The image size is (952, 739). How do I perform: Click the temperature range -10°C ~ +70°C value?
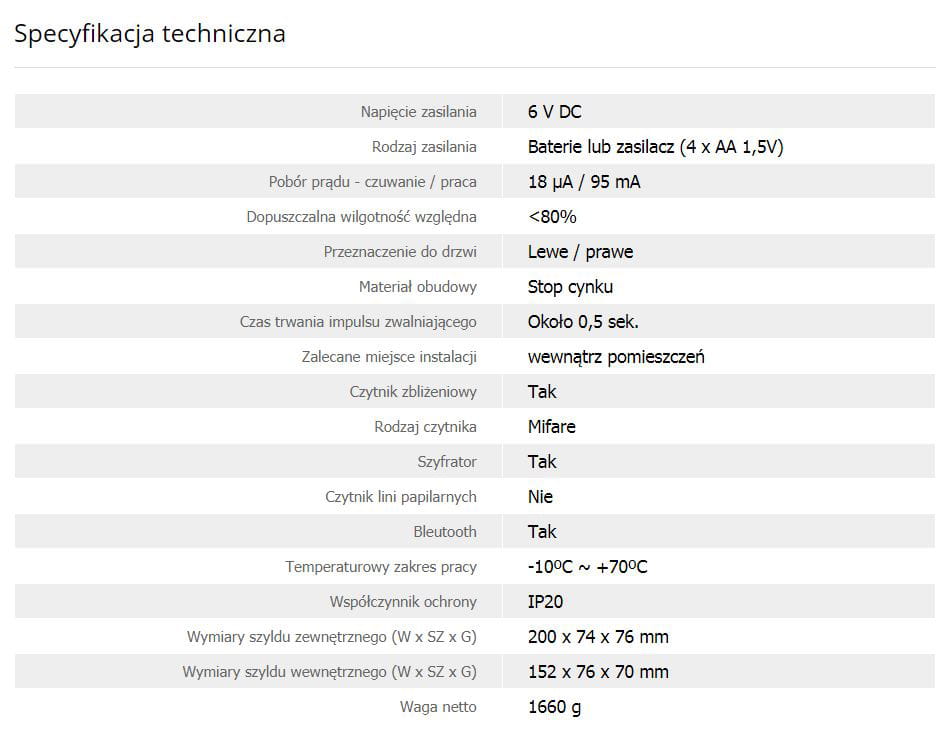point(588,567)
